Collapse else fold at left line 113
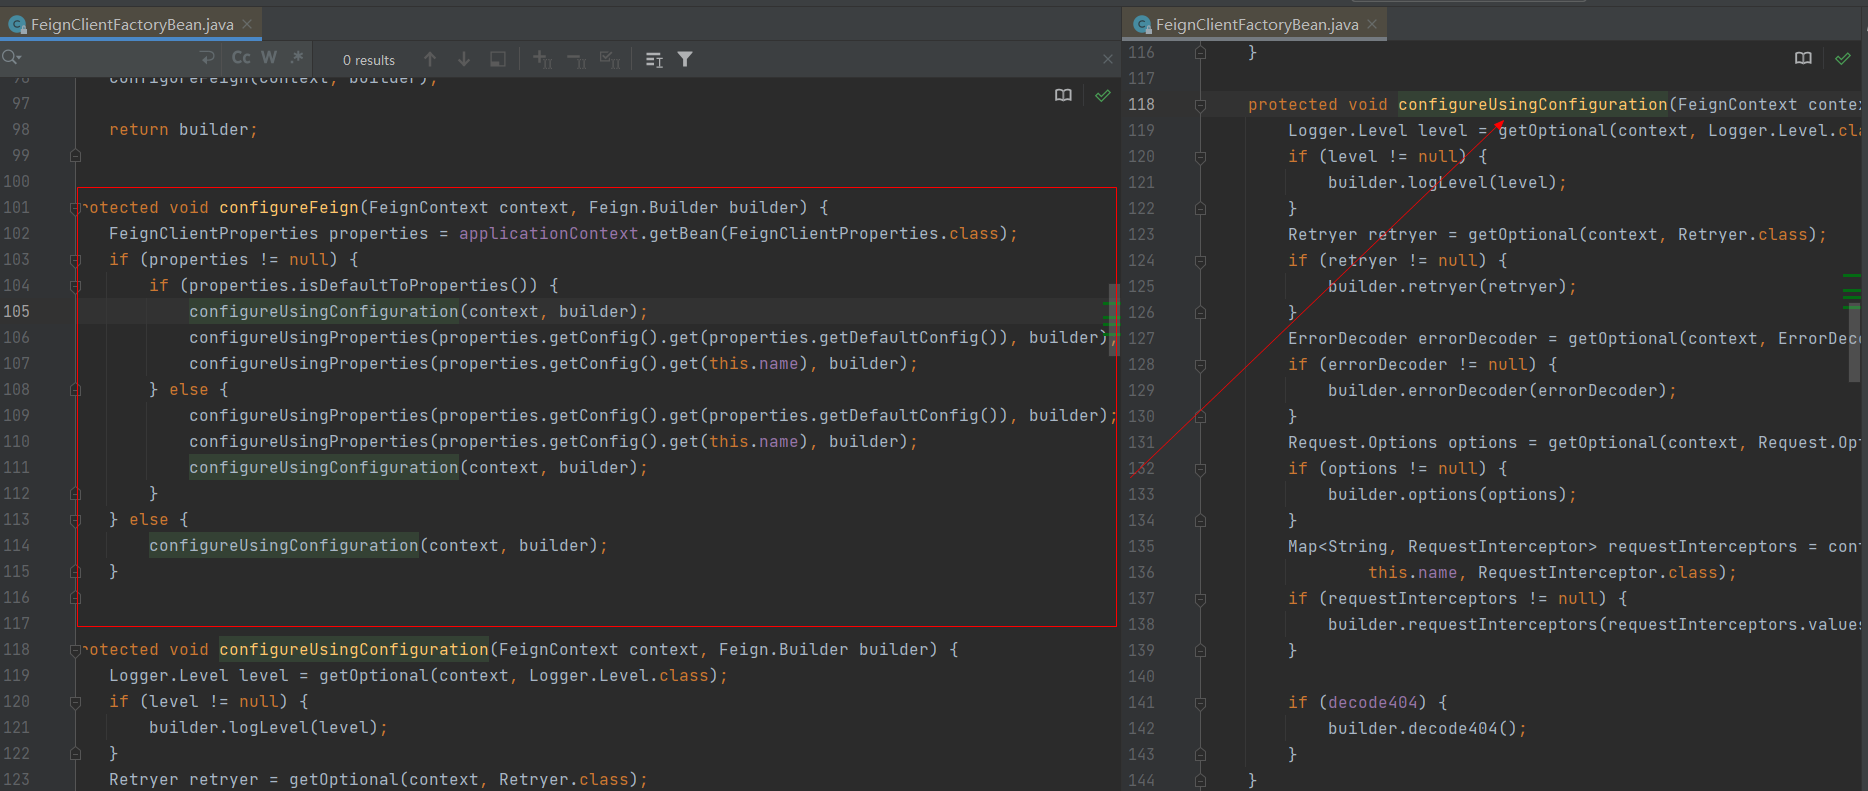Viewport: 1868px width, 791px height. (75, 520)
